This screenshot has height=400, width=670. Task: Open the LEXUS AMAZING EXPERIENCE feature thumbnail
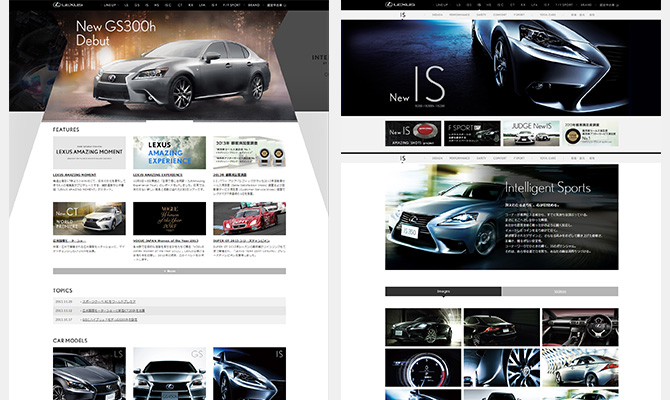coord(169,153)
